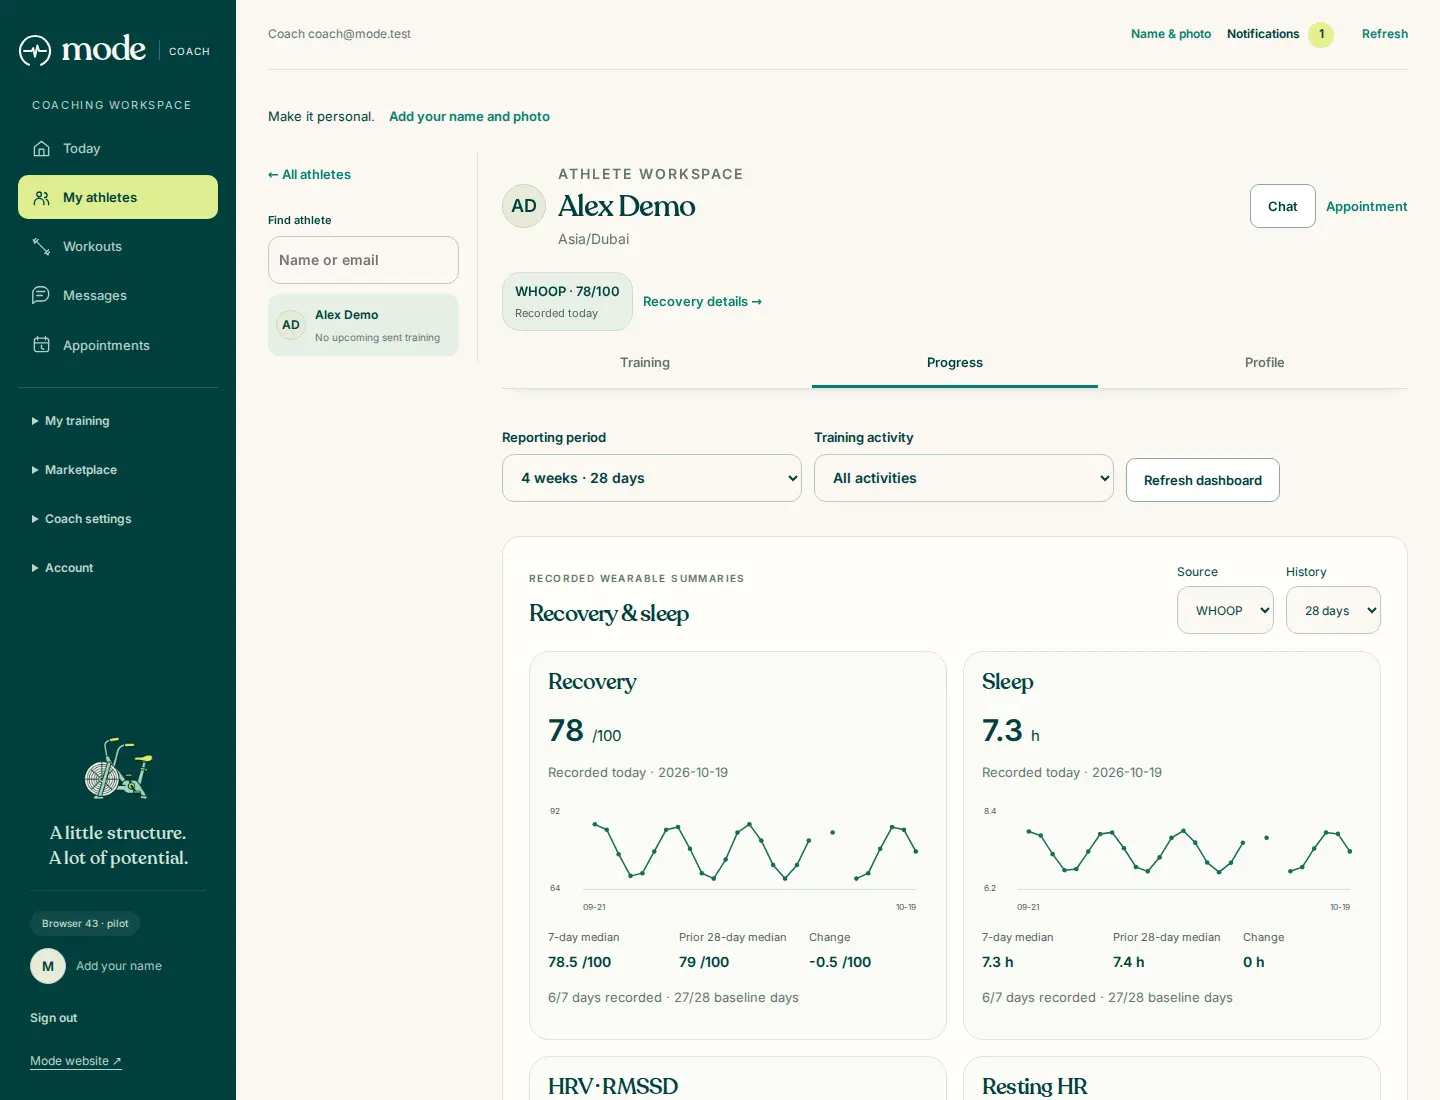Screen dimensions: 1440x1100
Task: Click the Mode heartbeat logo icon
Action: (x=35, y=50)
